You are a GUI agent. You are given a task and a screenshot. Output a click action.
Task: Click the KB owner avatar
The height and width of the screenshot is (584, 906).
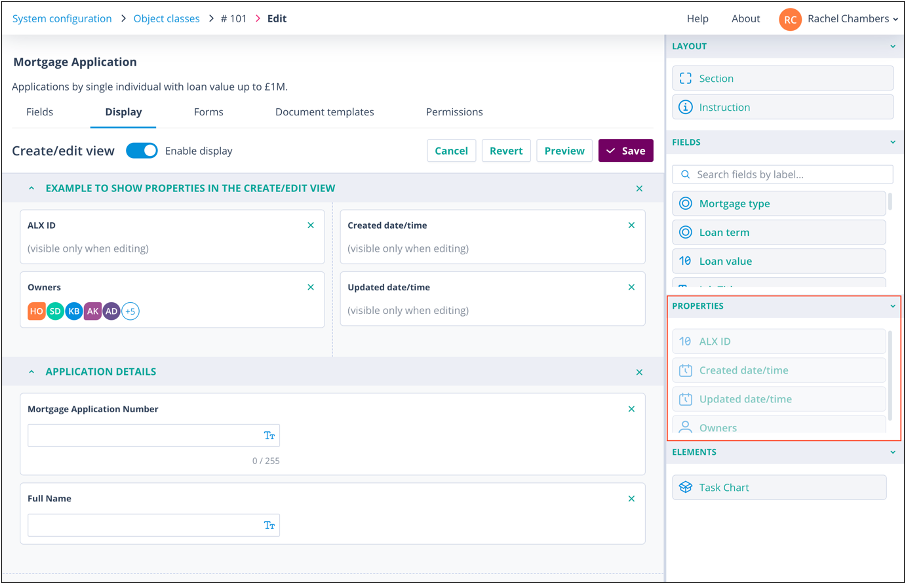click(x=74, y=311)
